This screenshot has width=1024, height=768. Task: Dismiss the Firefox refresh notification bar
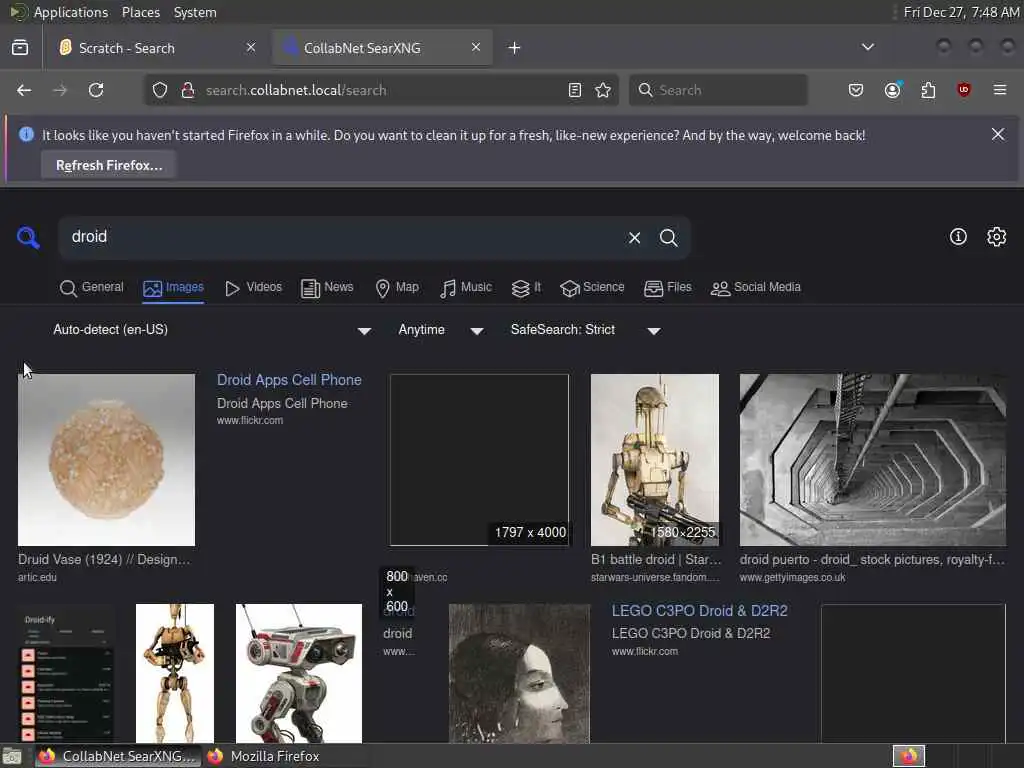[x=998, y=134]
